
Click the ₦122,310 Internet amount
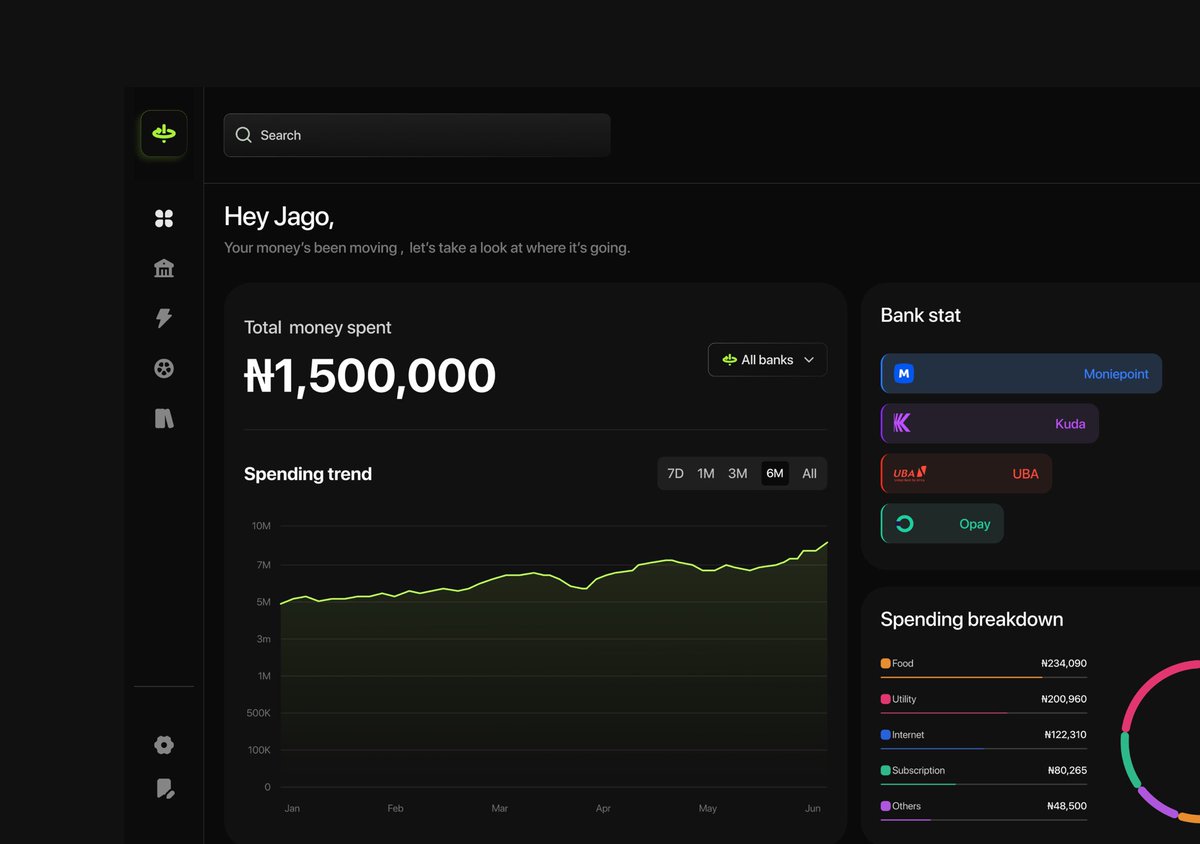(1065, 735)
